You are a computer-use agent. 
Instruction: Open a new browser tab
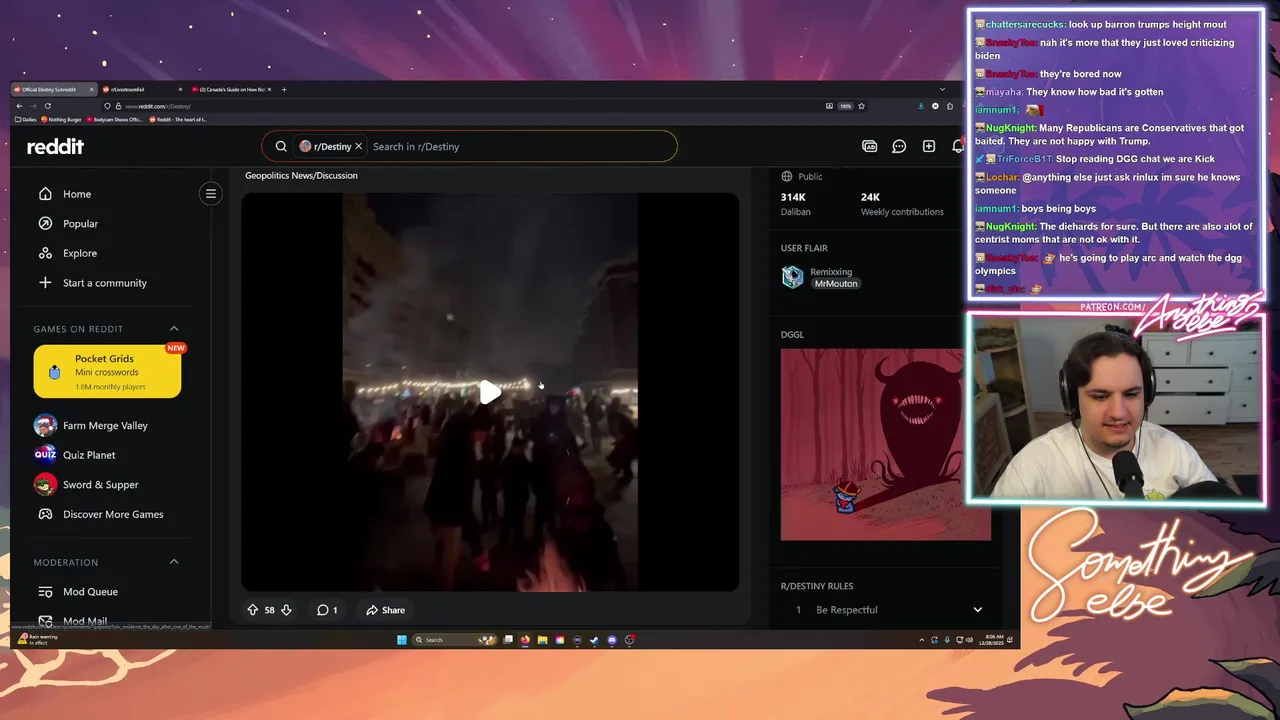(x=284, y=89)
